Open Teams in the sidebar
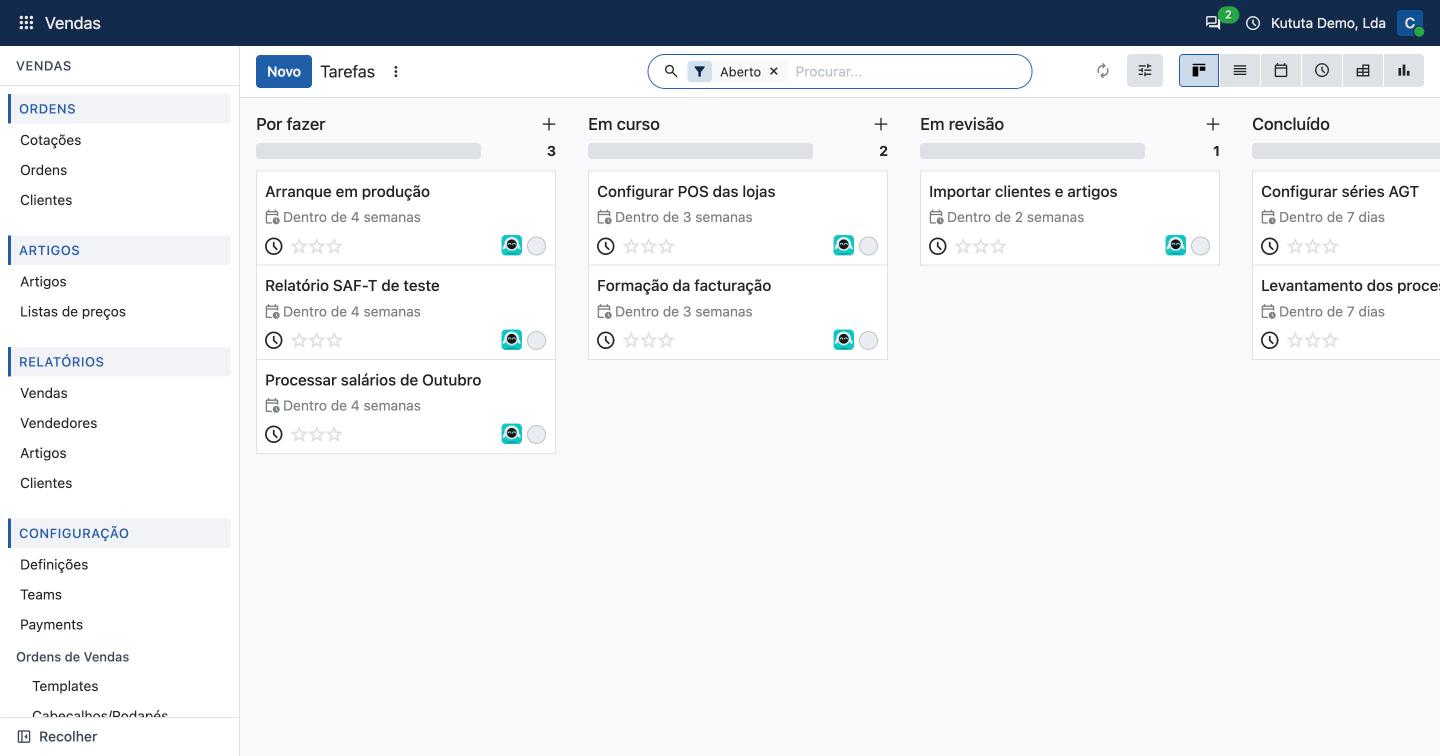Viewport: 1440px width, 756px height. [x=41, y=595]
